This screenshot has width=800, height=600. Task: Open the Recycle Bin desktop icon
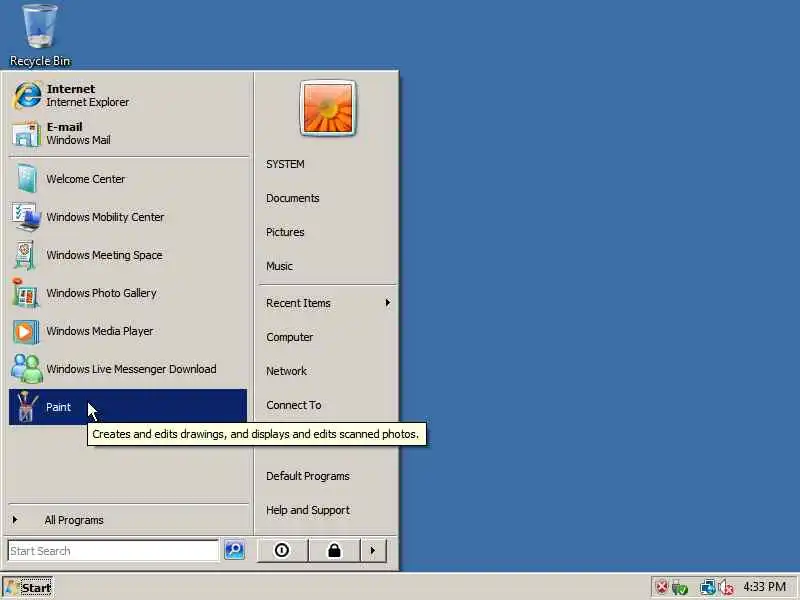(x=40, y=35)
